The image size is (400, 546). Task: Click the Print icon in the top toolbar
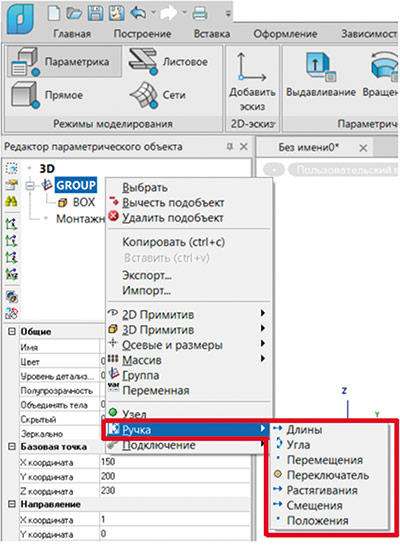[x=200, y=14]
